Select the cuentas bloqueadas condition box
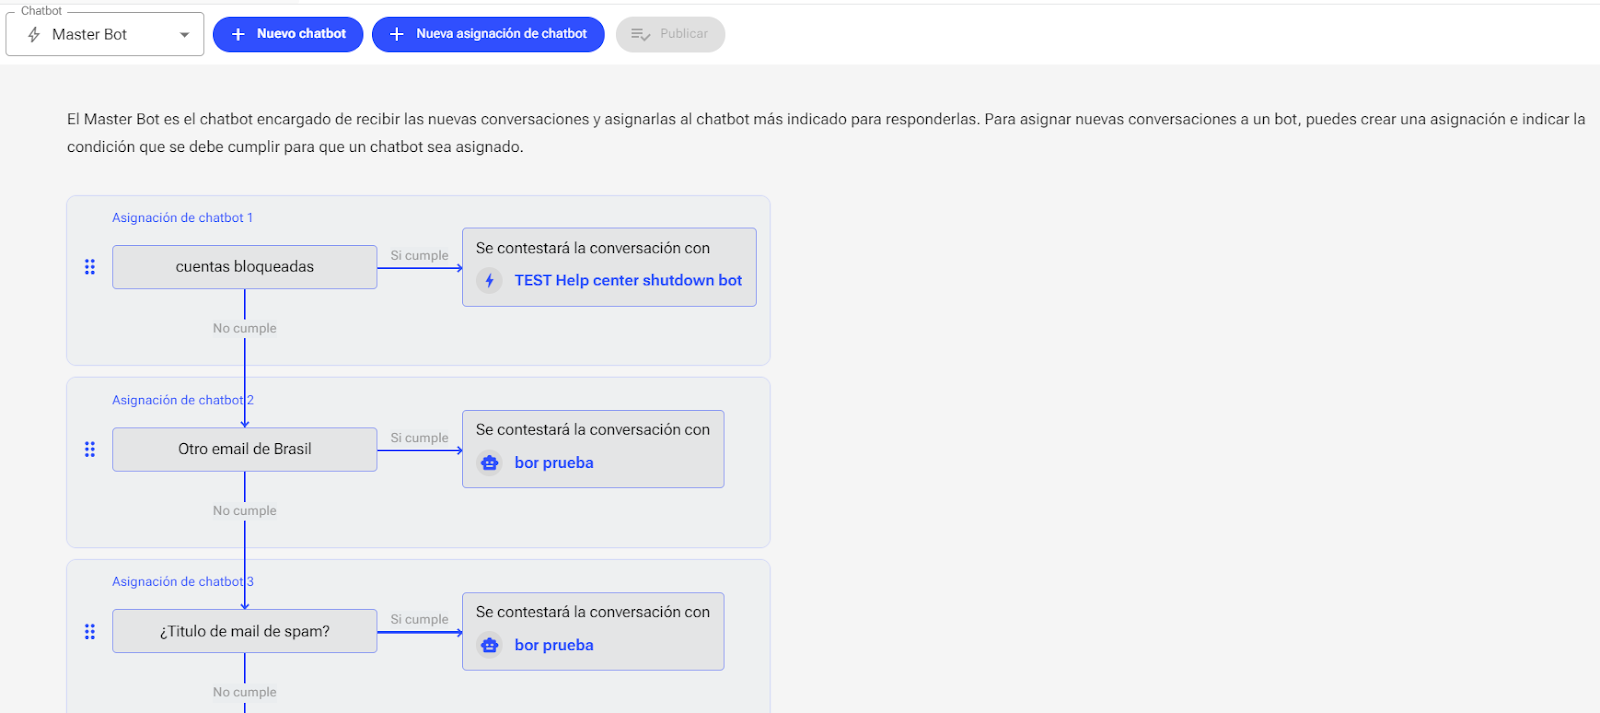1600x713 pixels. (245, 267)
